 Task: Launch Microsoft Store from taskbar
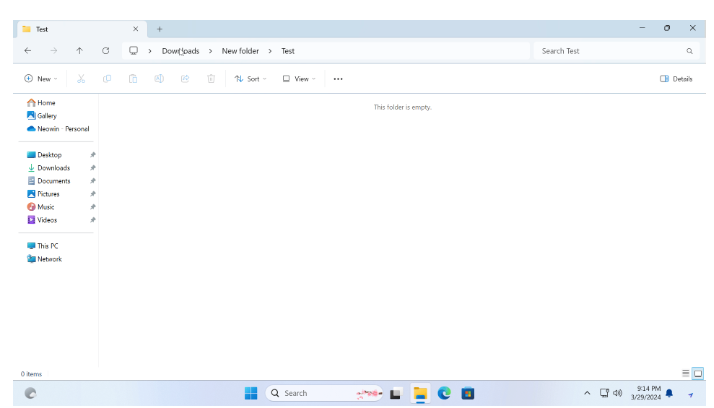coord(468,393)
